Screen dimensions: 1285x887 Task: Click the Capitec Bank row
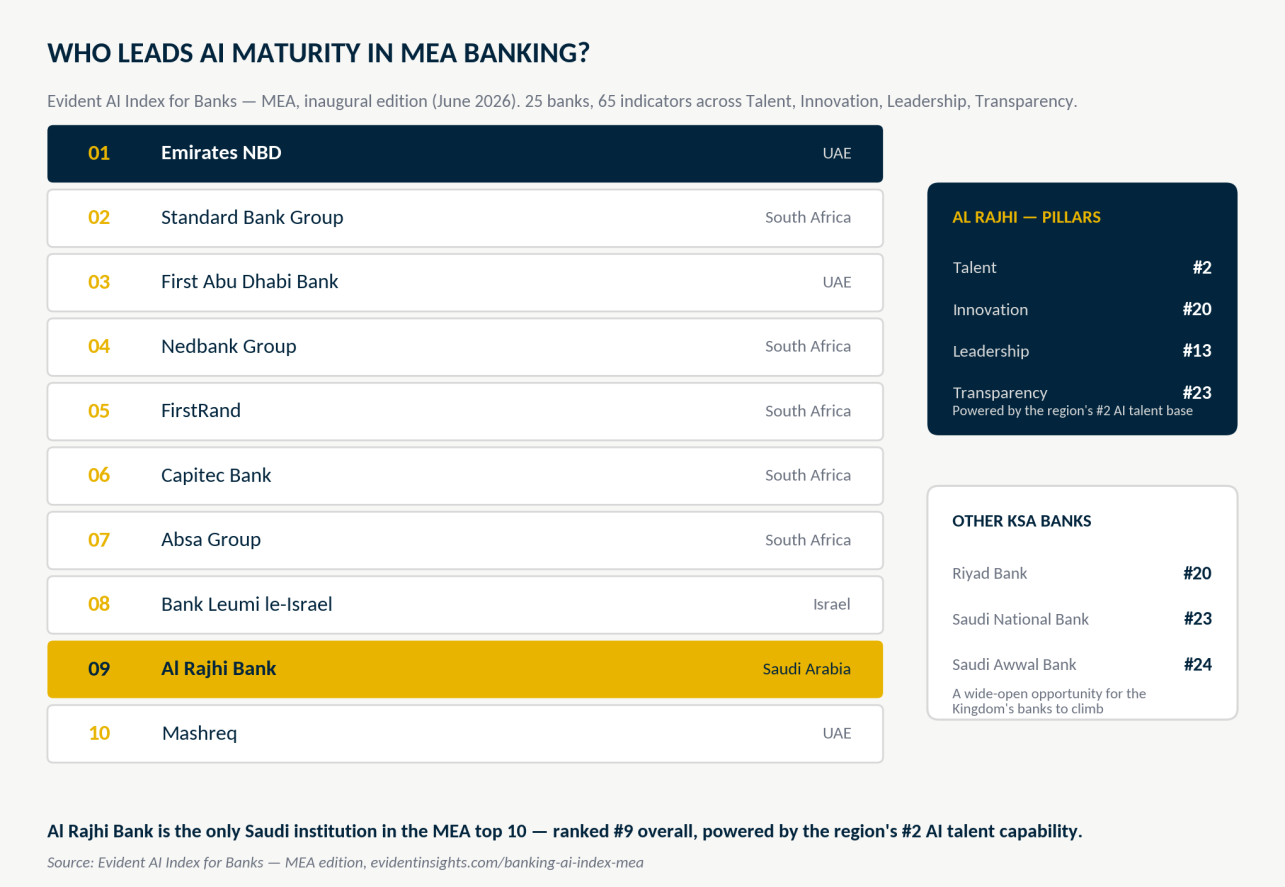465,476
